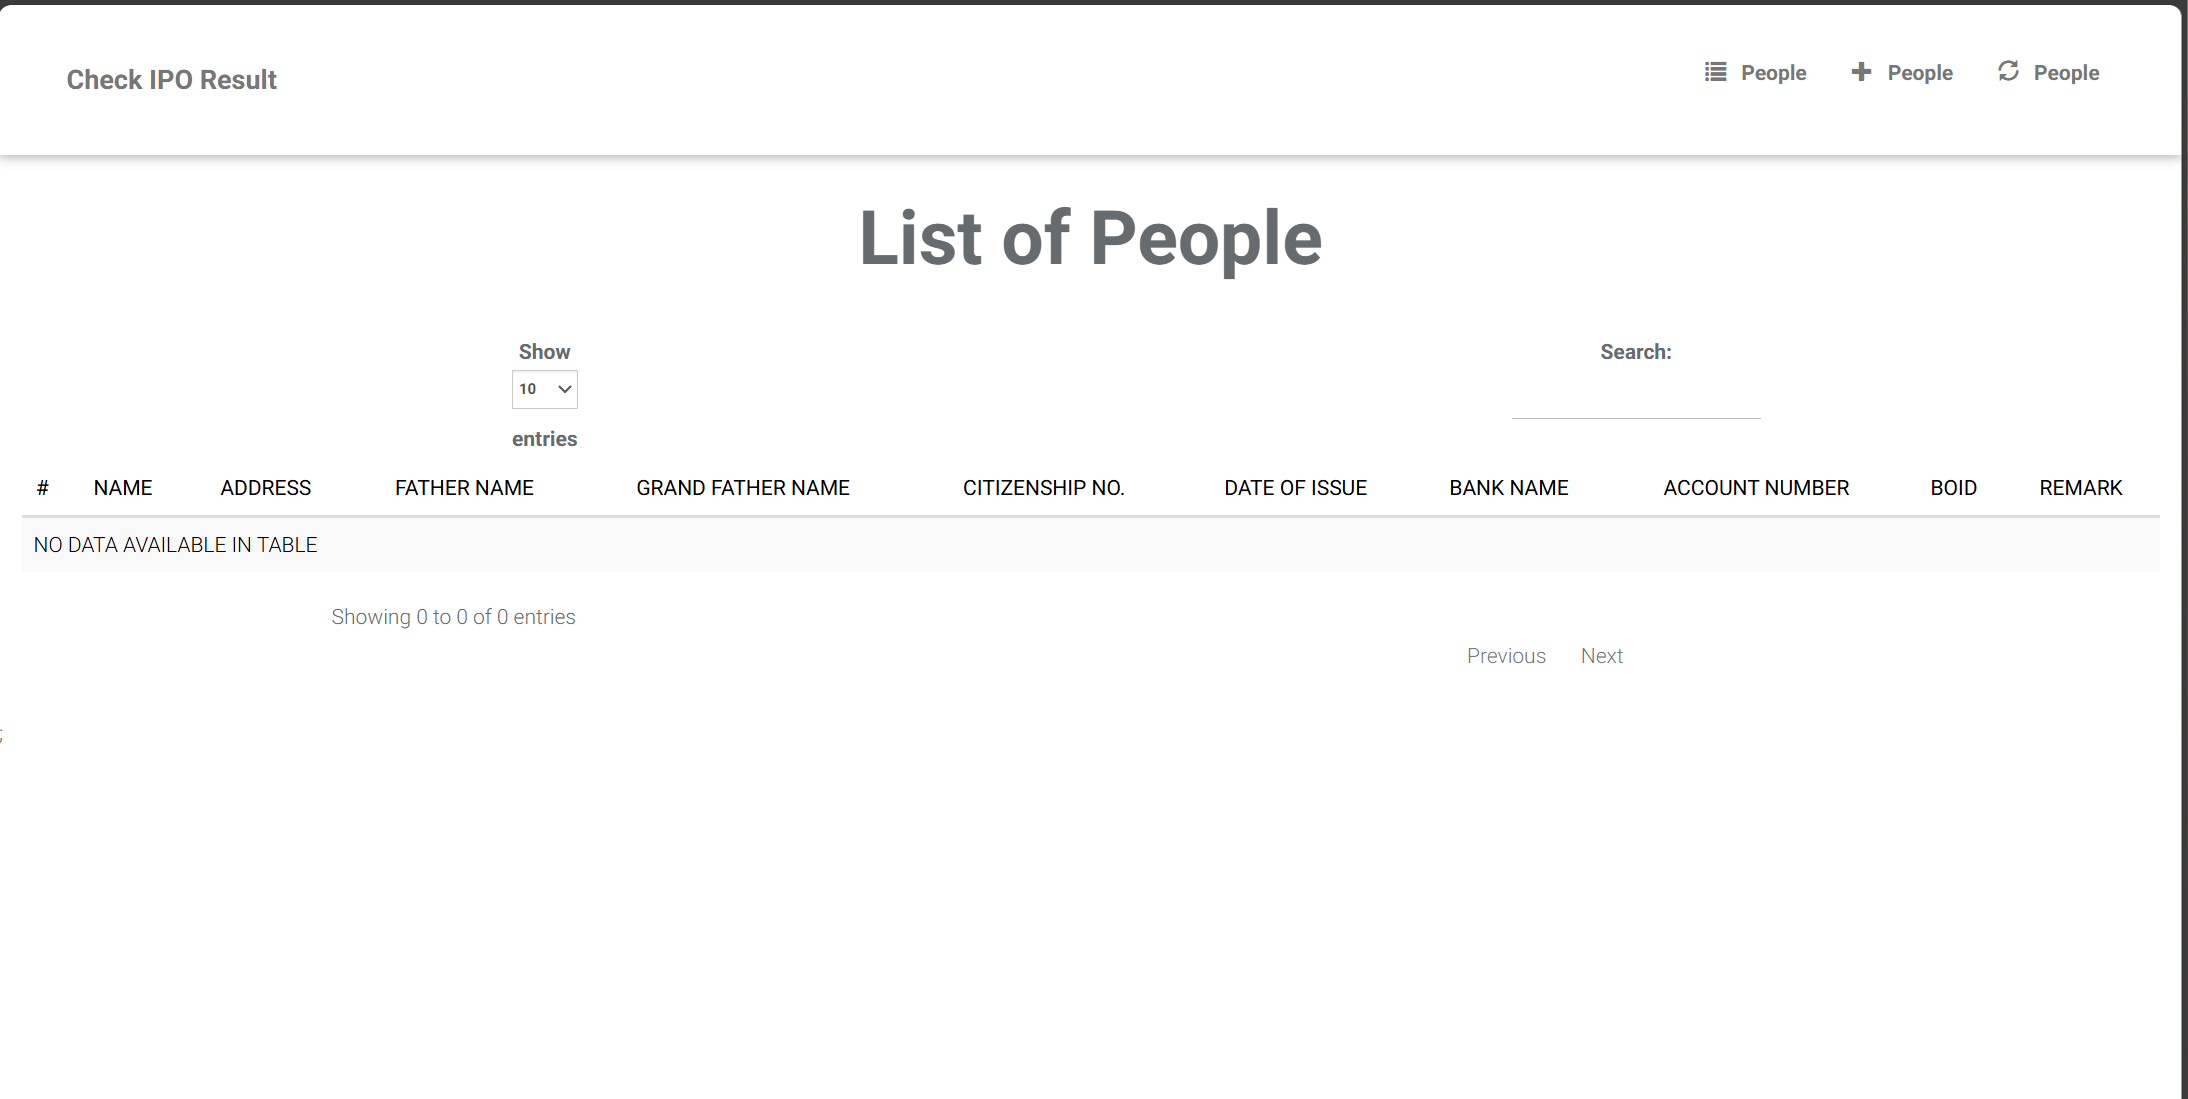Open the add People menu text
Viewport: 2188px width, 1099px height.
click(1920, 73)
